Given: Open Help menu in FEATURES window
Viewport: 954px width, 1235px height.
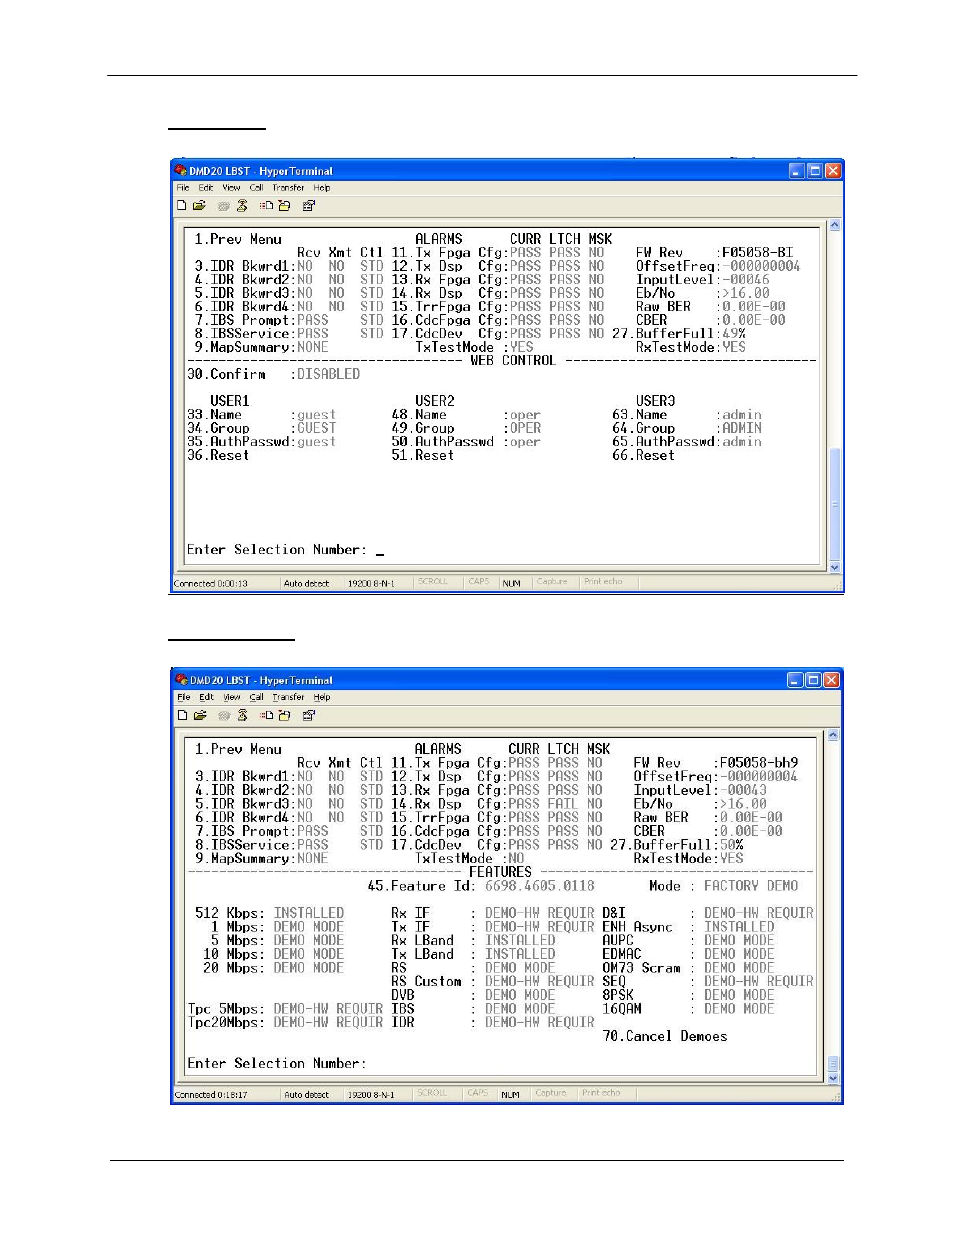Looking at the screenshot, I should pyautogui.click(x=322, y=698).
